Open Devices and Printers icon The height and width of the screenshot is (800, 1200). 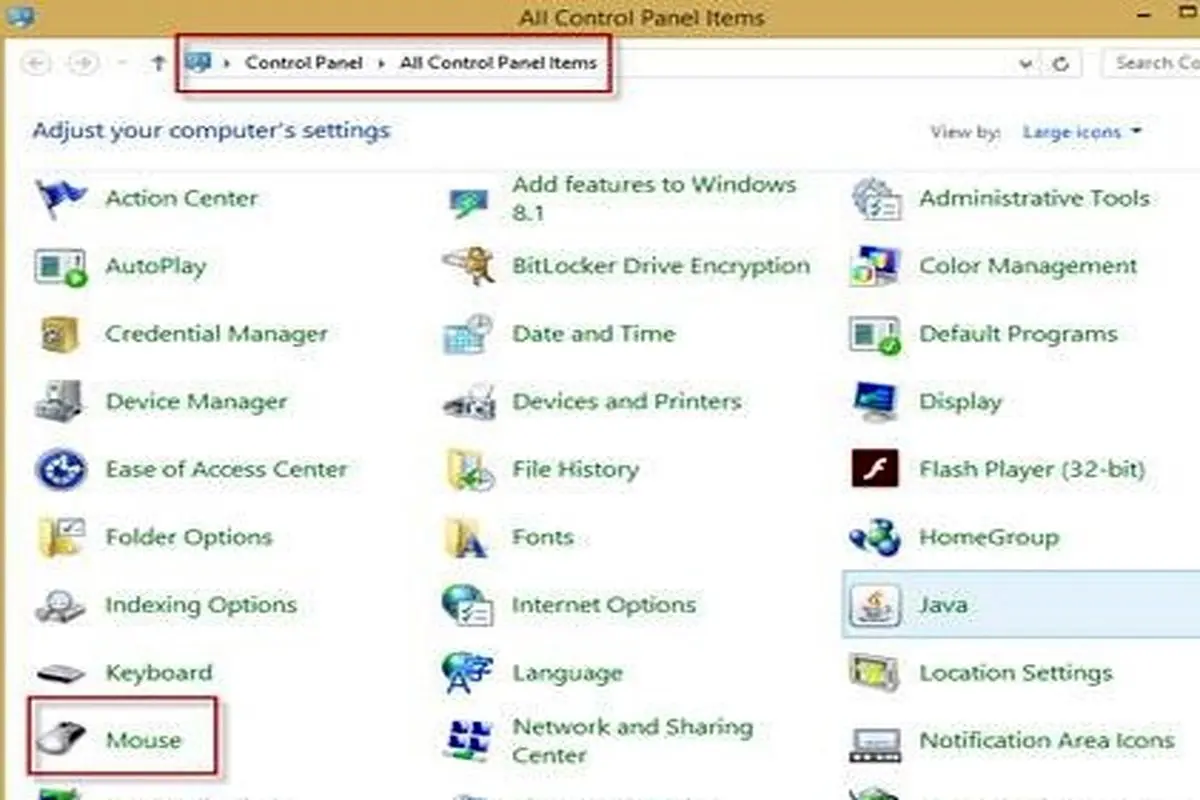[468, 402]
